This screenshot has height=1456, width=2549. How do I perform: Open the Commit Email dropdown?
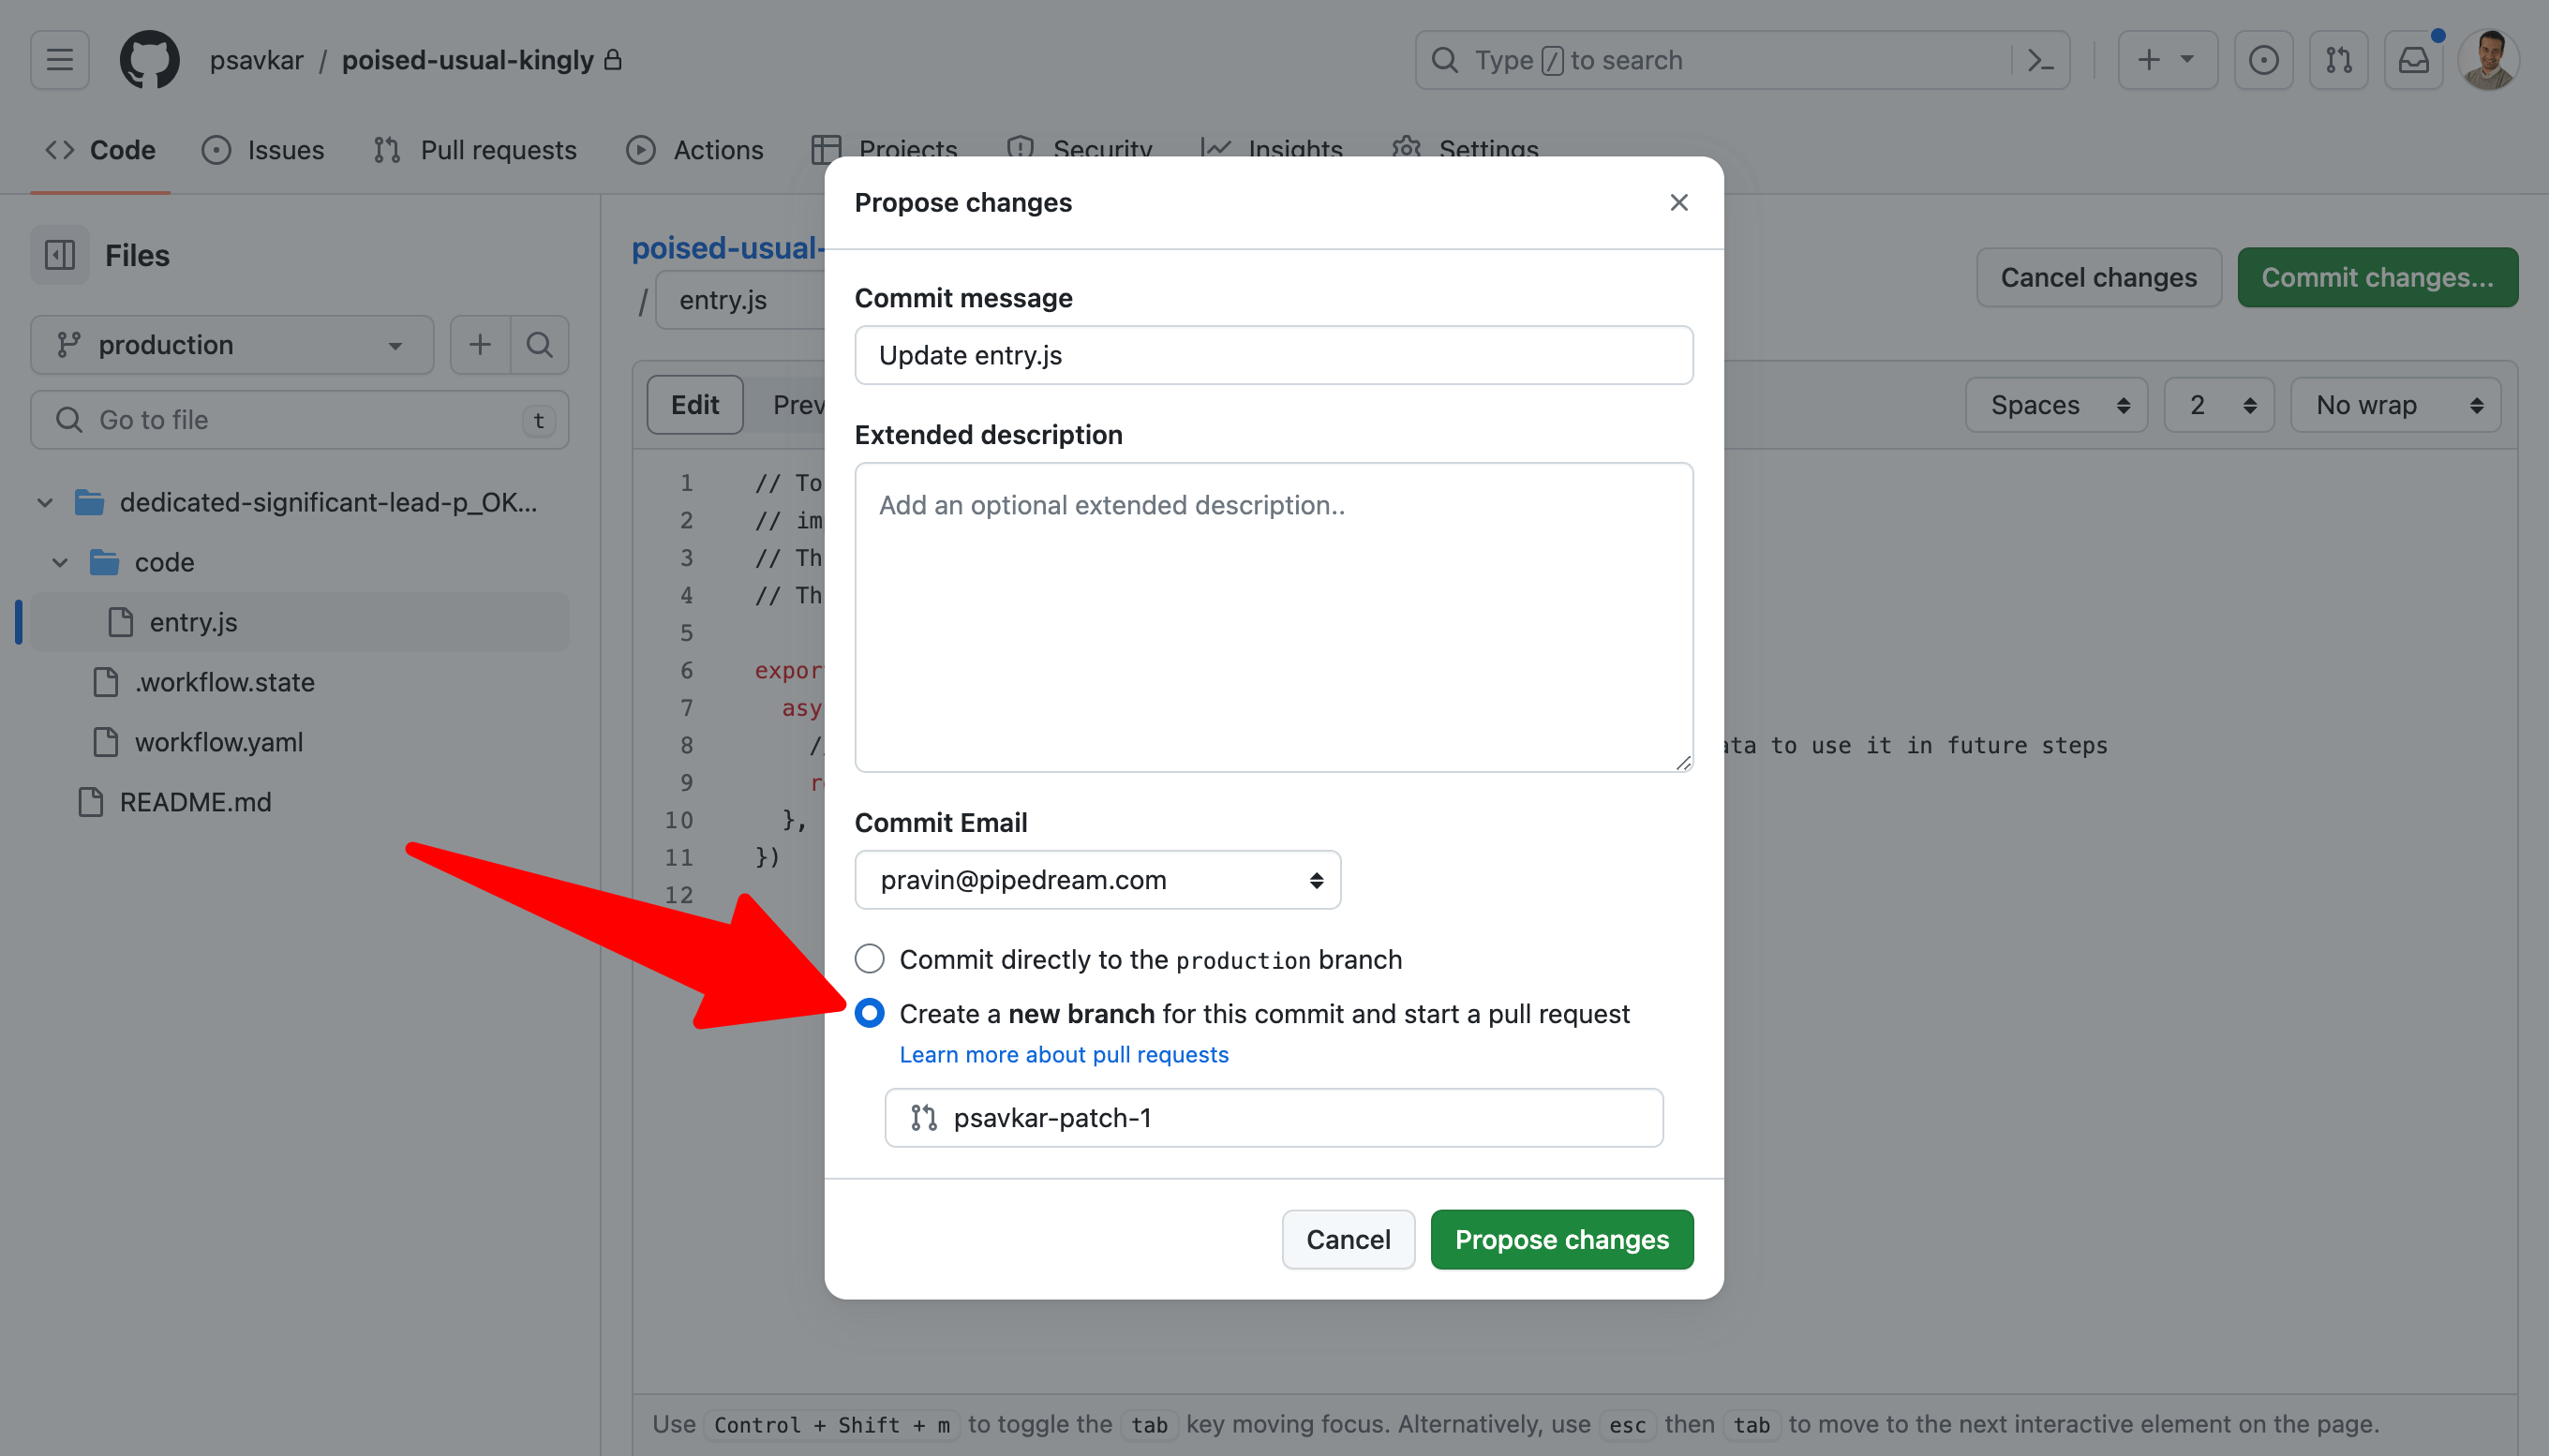(x=1097, y=880)
